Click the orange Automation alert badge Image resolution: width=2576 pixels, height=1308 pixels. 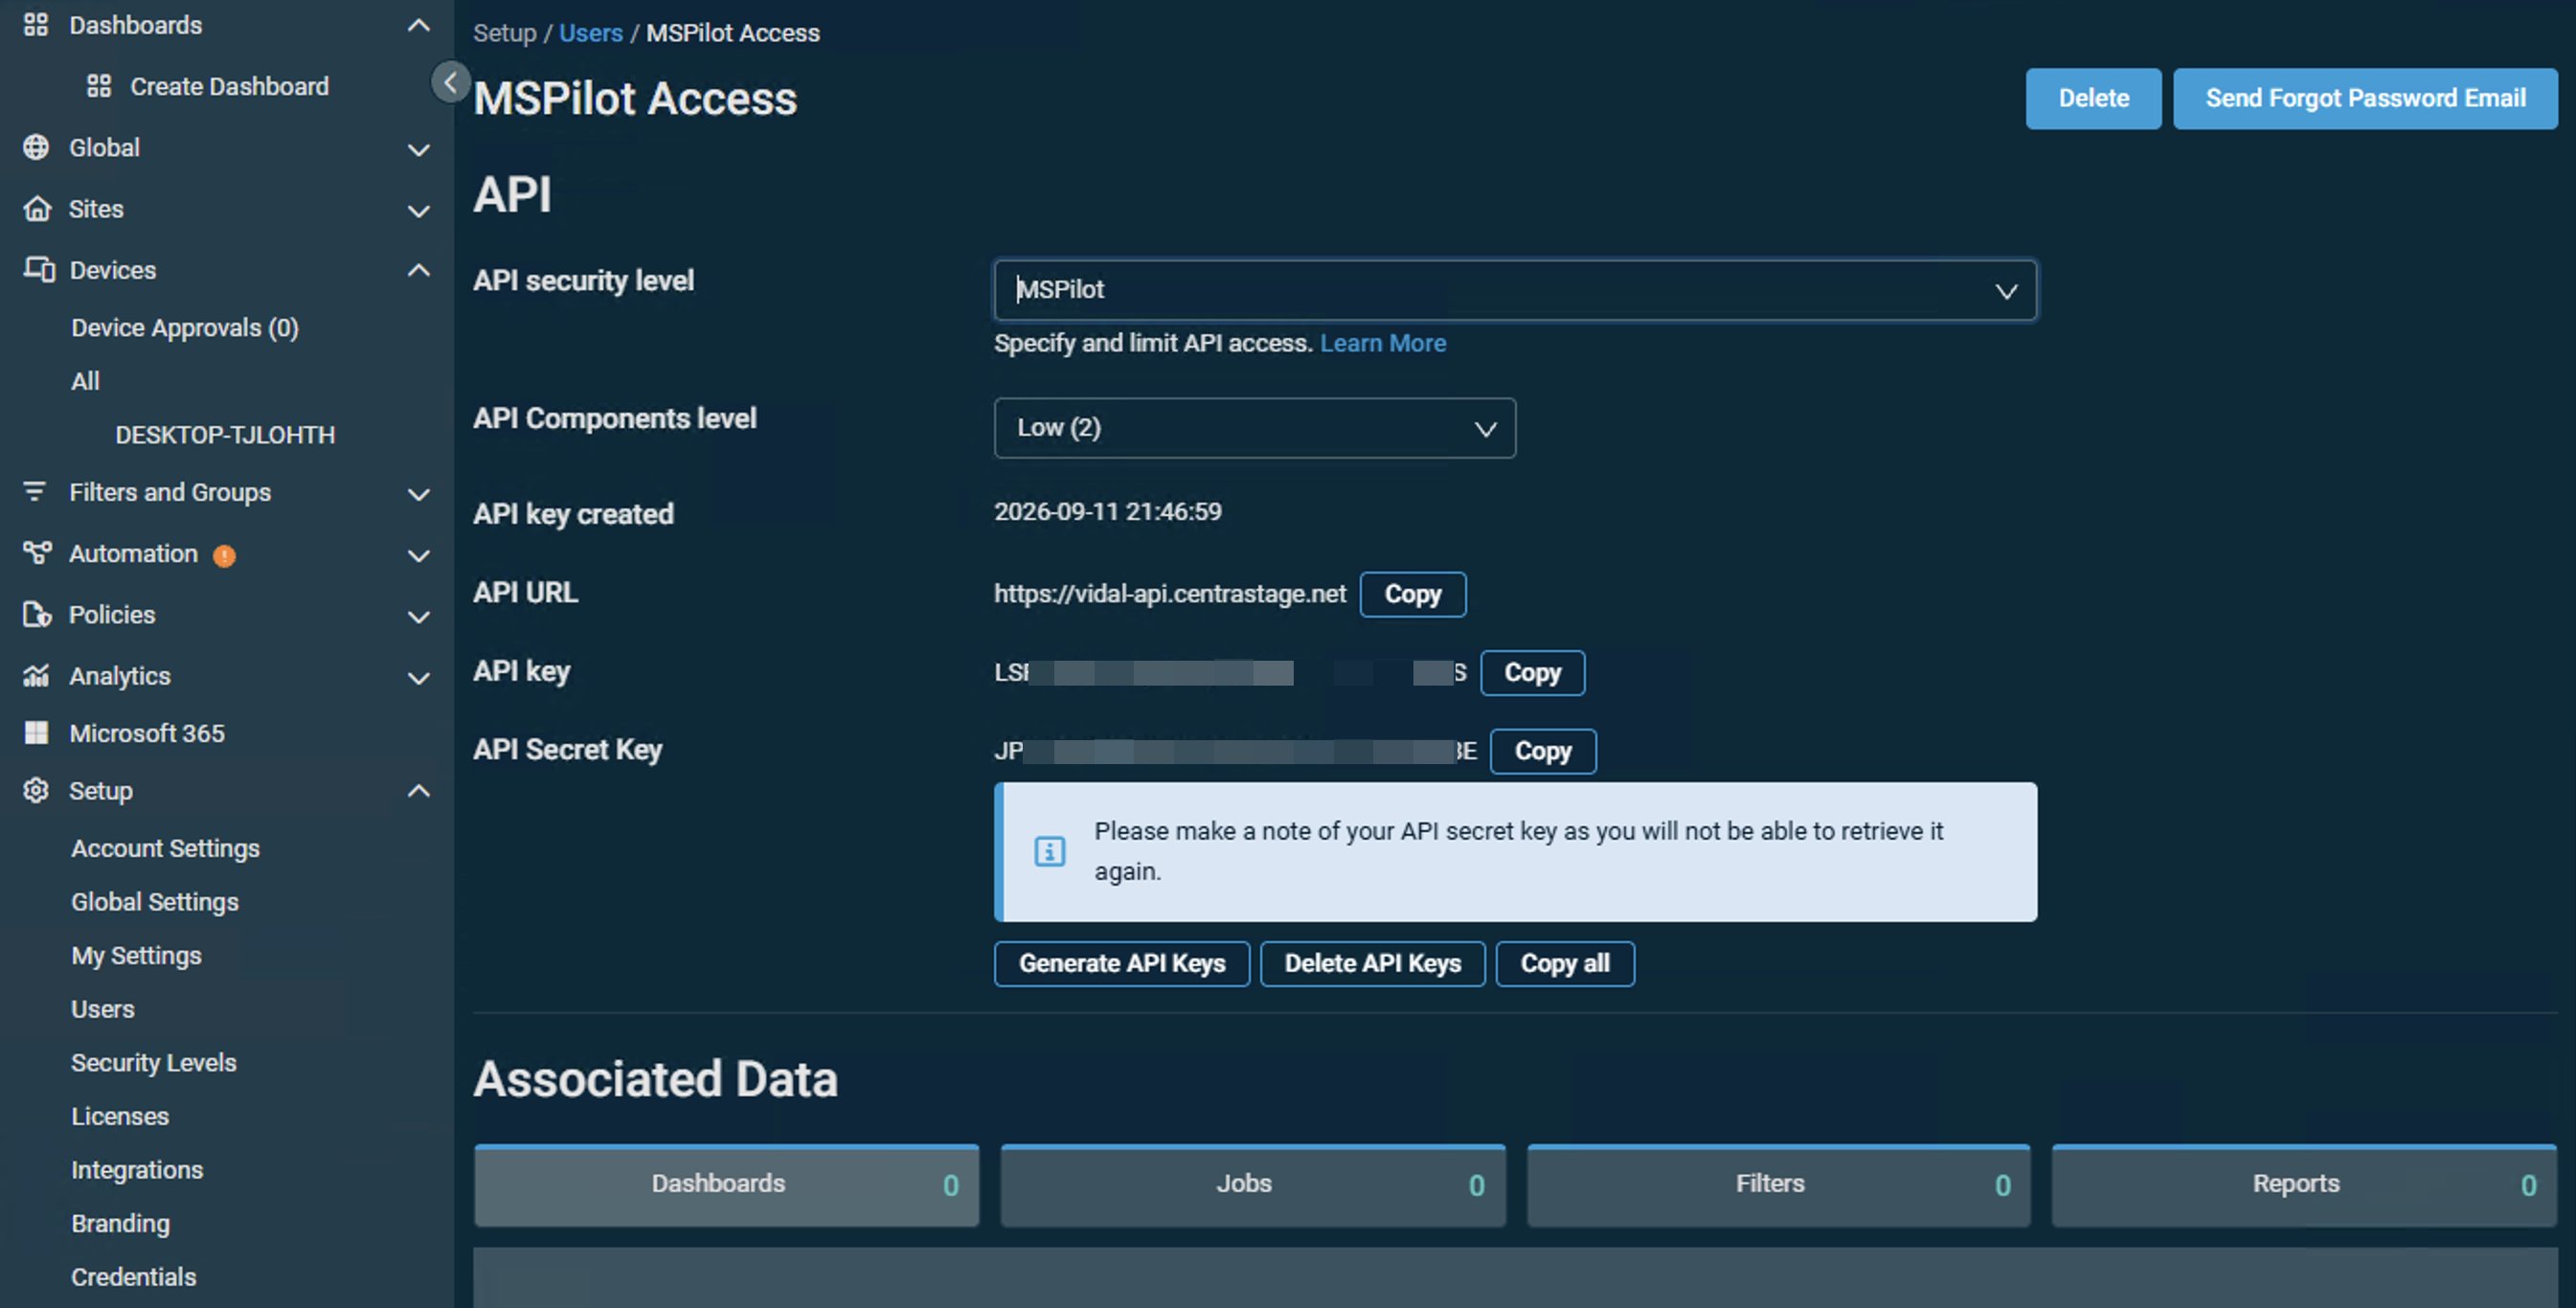coord(224,556)
